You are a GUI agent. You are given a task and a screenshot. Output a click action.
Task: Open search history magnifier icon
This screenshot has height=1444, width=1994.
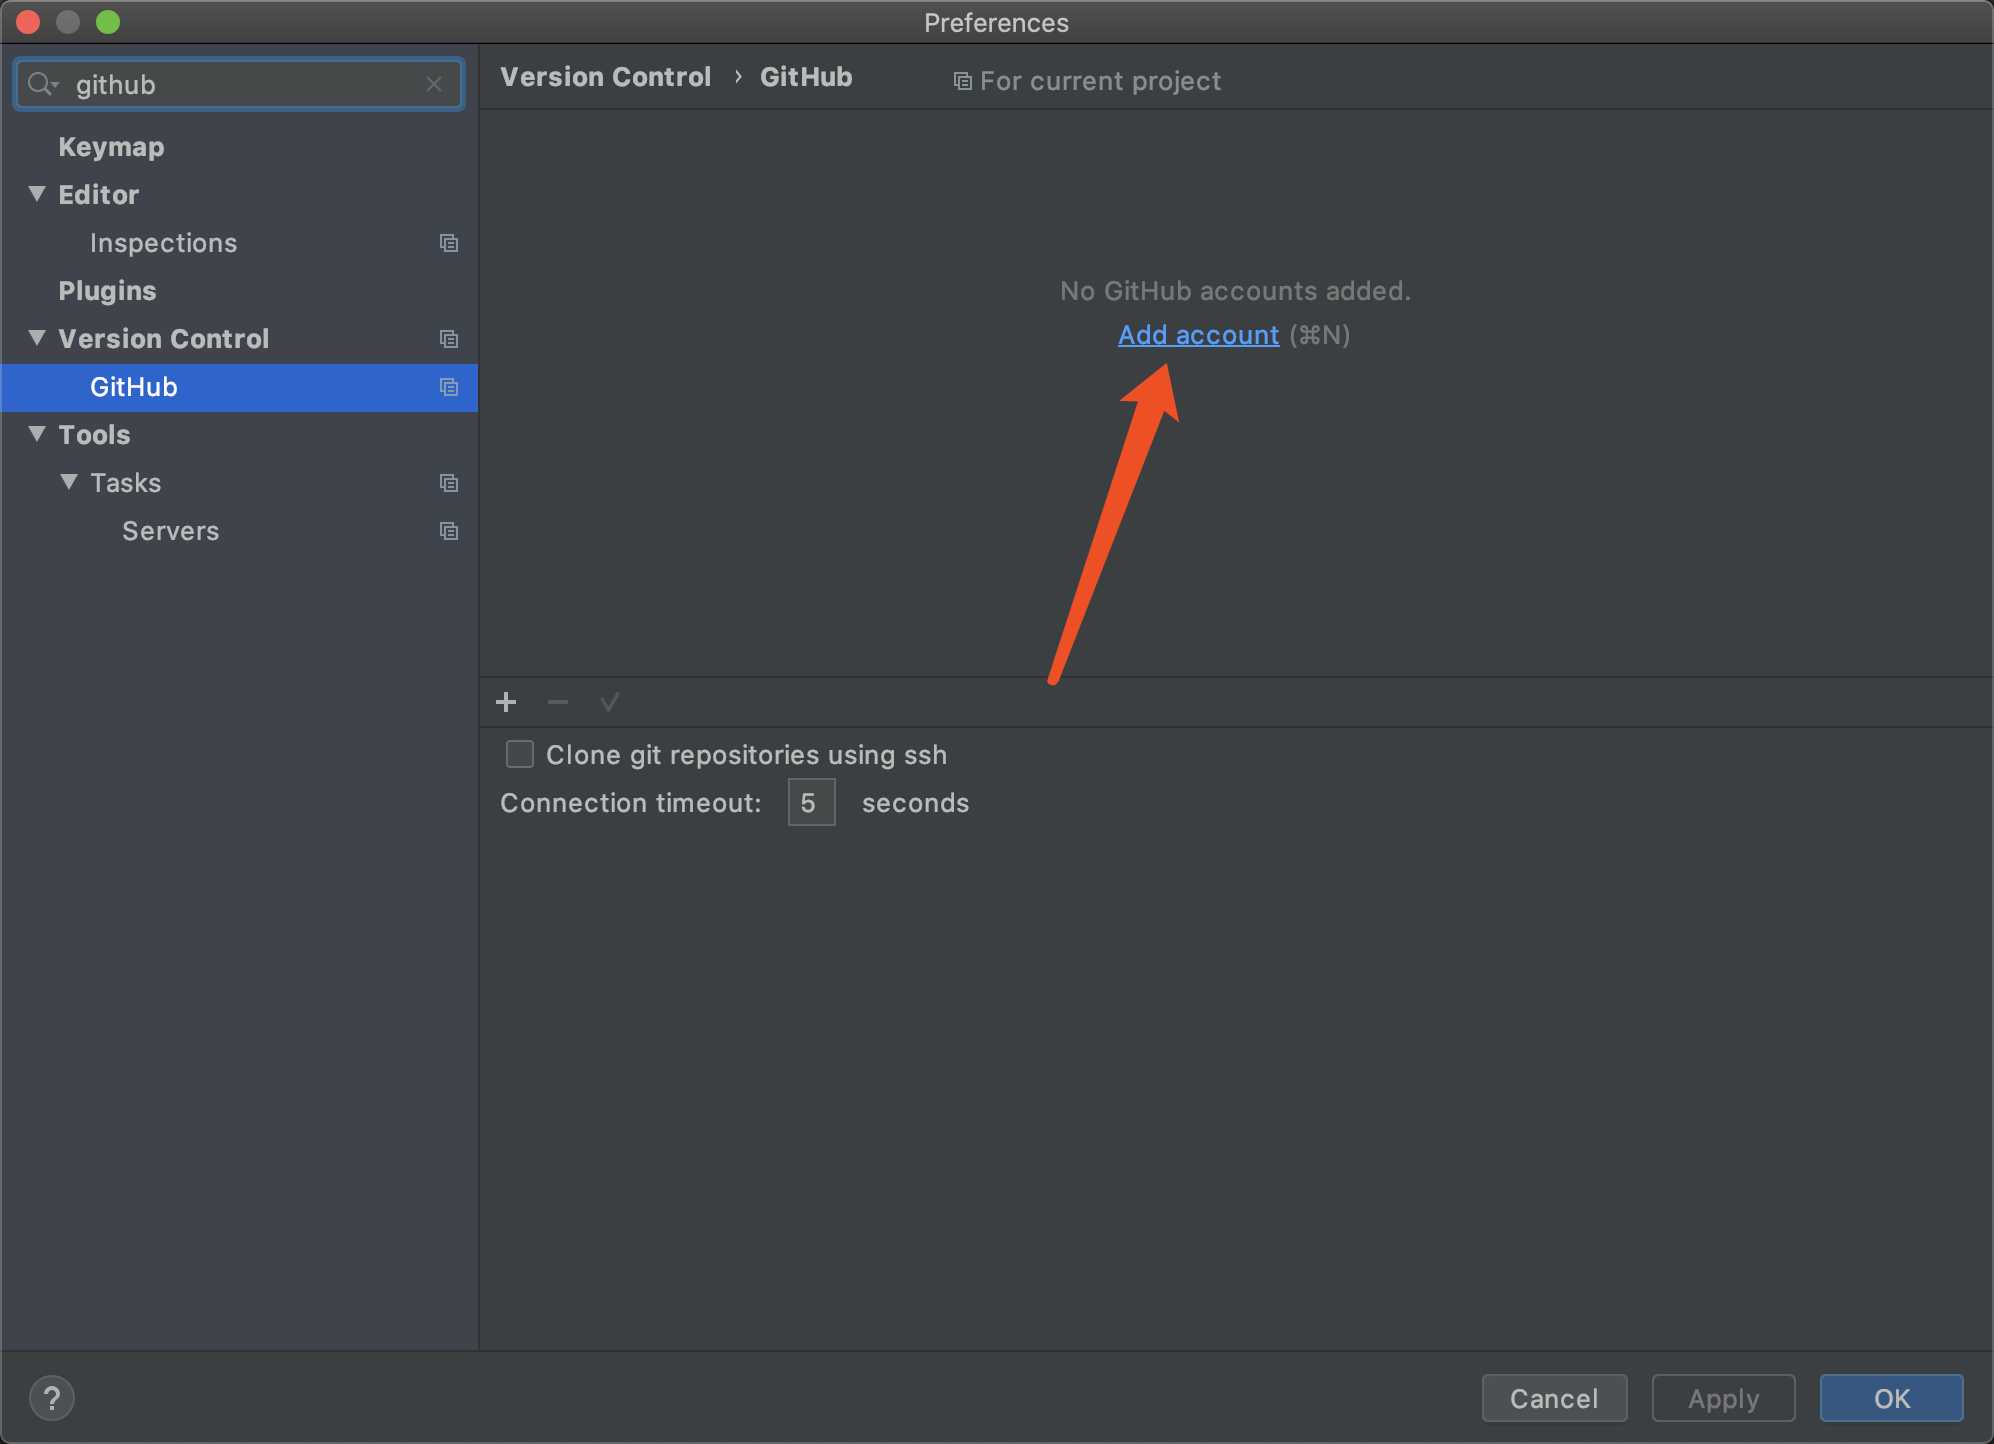click(42, 84)
